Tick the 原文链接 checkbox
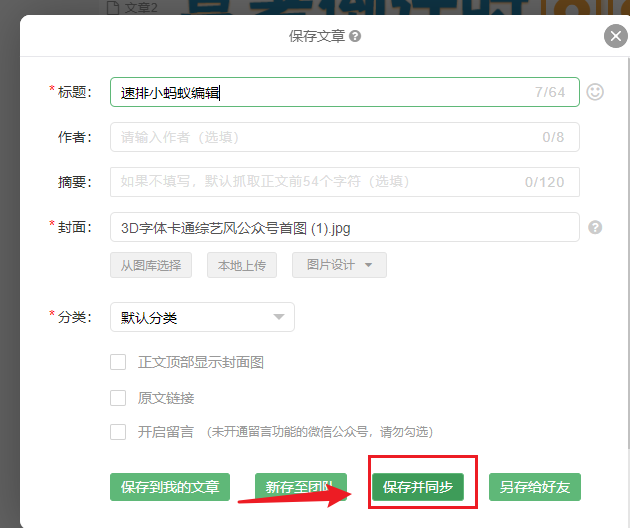 (x=118, y=398)
